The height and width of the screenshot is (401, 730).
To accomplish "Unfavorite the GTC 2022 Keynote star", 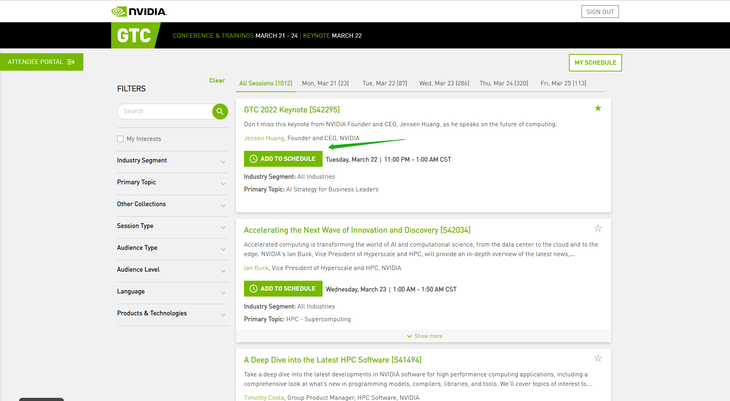I will tap(598, 108).
